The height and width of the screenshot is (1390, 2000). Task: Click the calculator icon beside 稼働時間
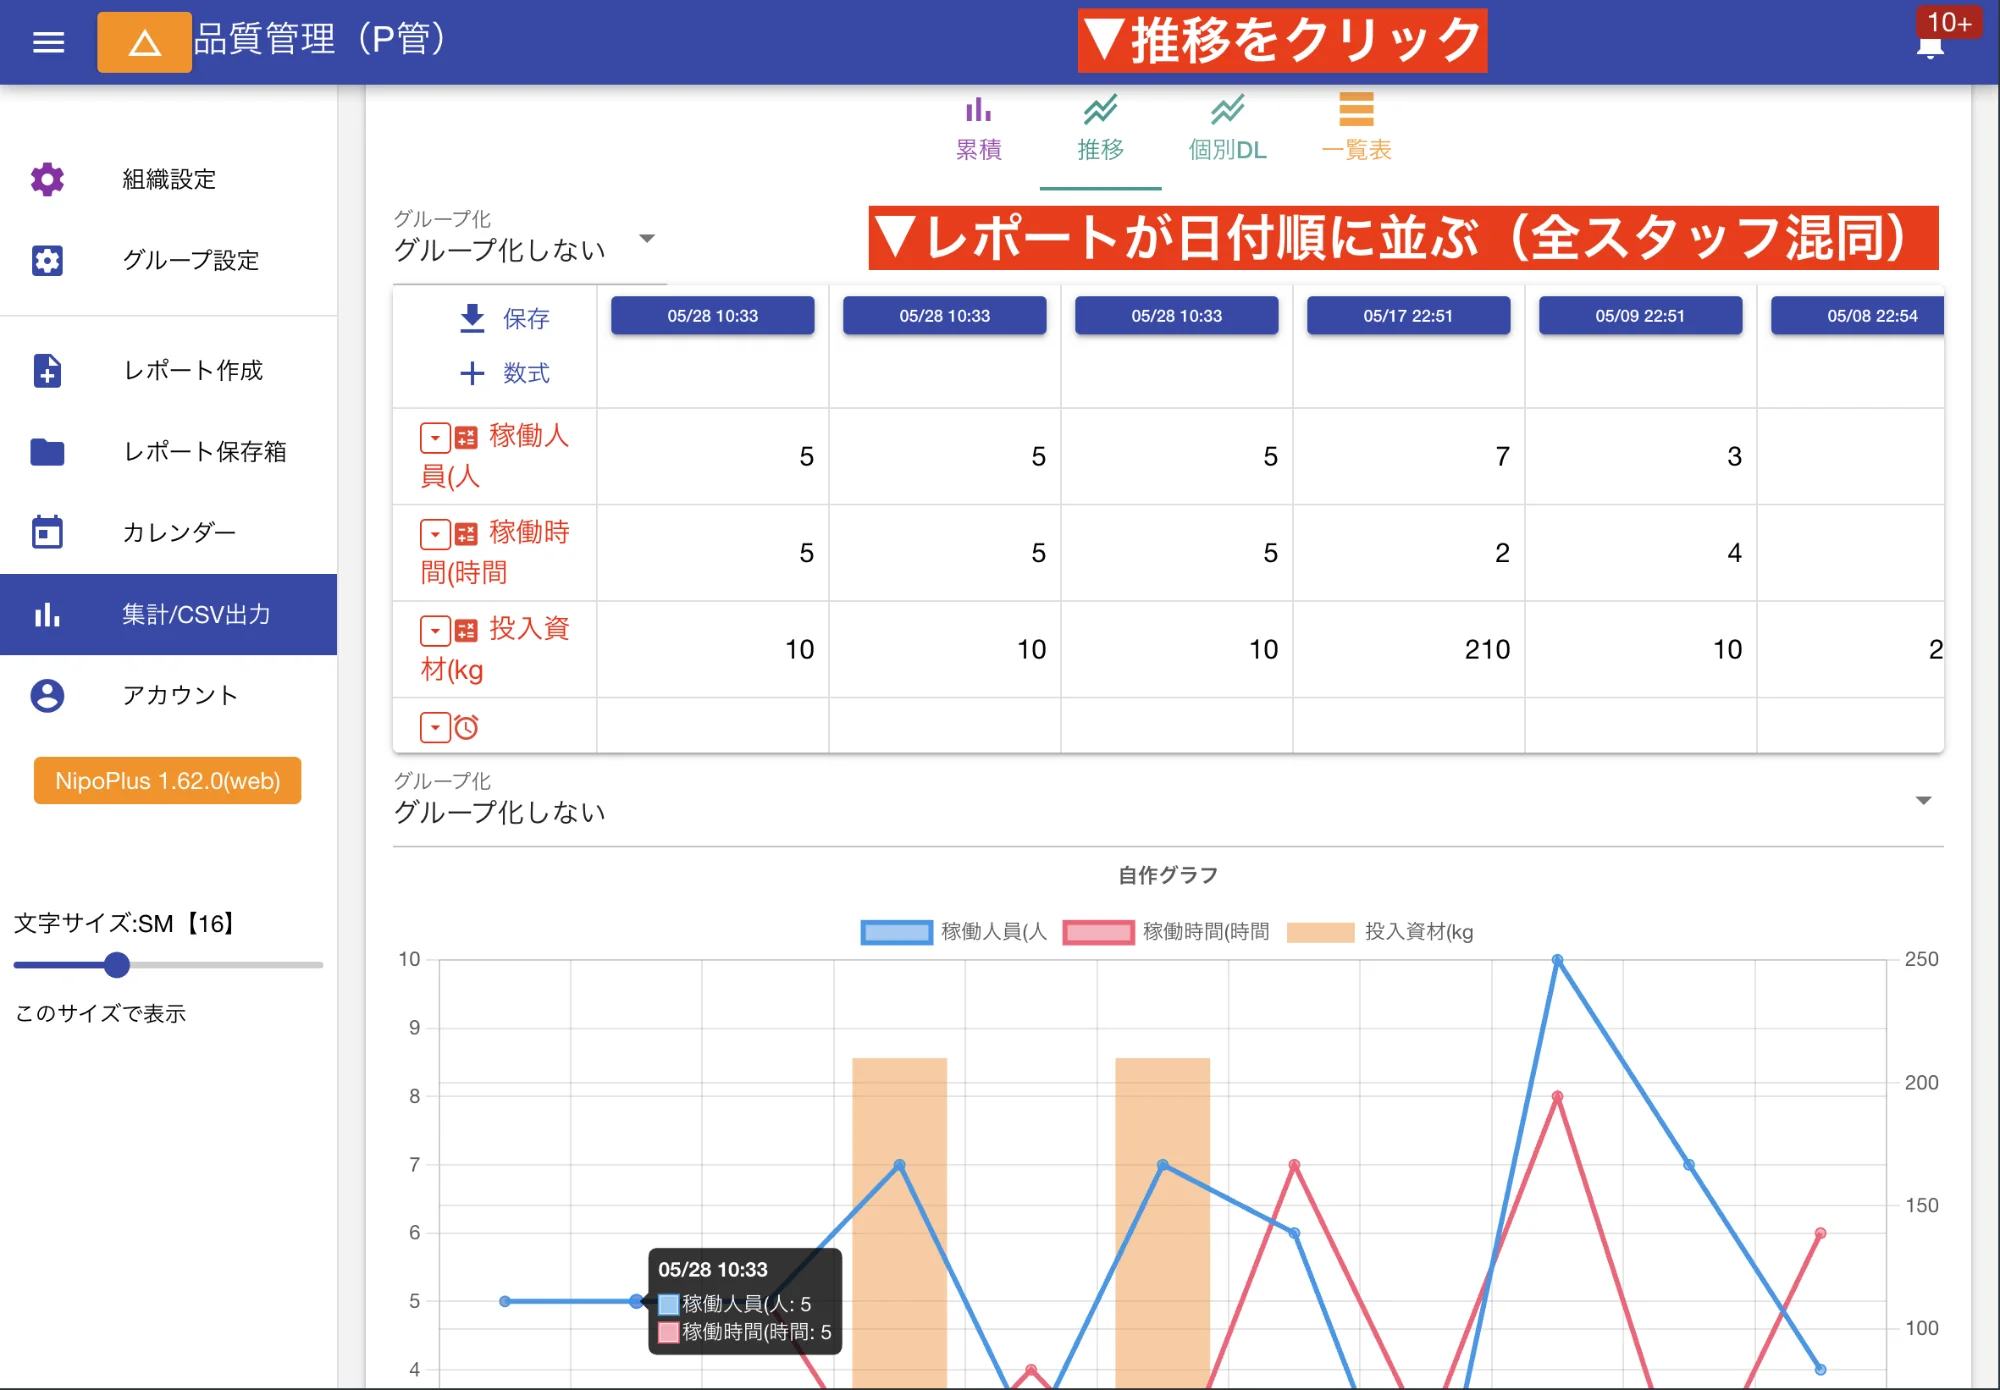[x=466, y=534]
